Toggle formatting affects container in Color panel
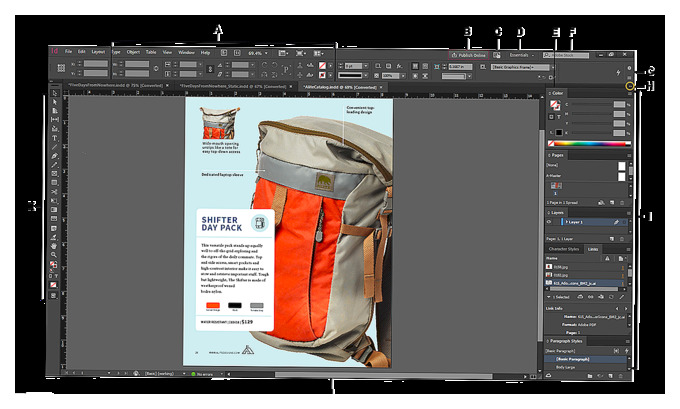The image size is (680, 409). (551, 117)
